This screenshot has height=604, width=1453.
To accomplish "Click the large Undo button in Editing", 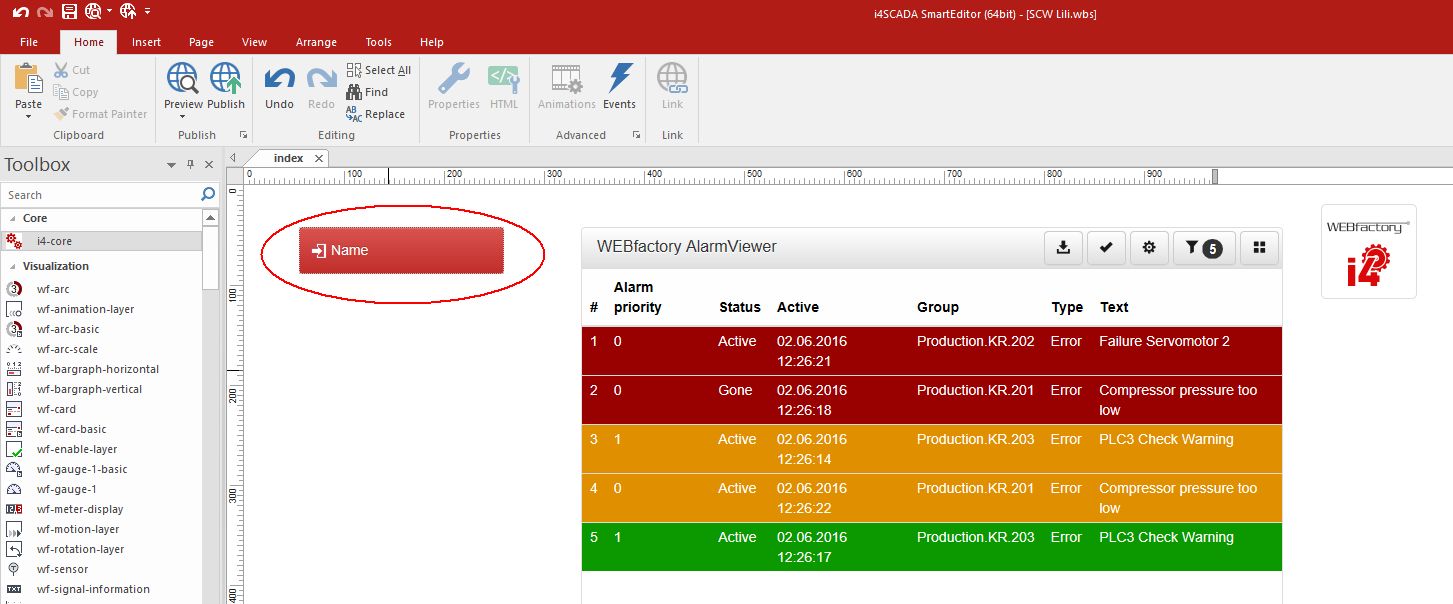I will coord(280,86).
